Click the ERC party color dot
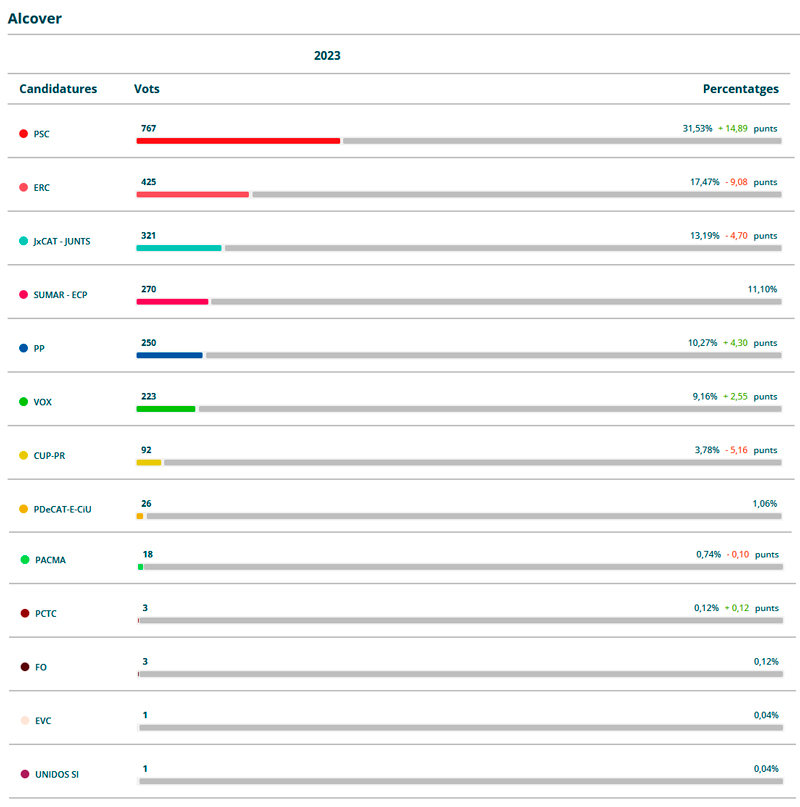This screenshot has height=807, width=800. (x=24, y=187)
